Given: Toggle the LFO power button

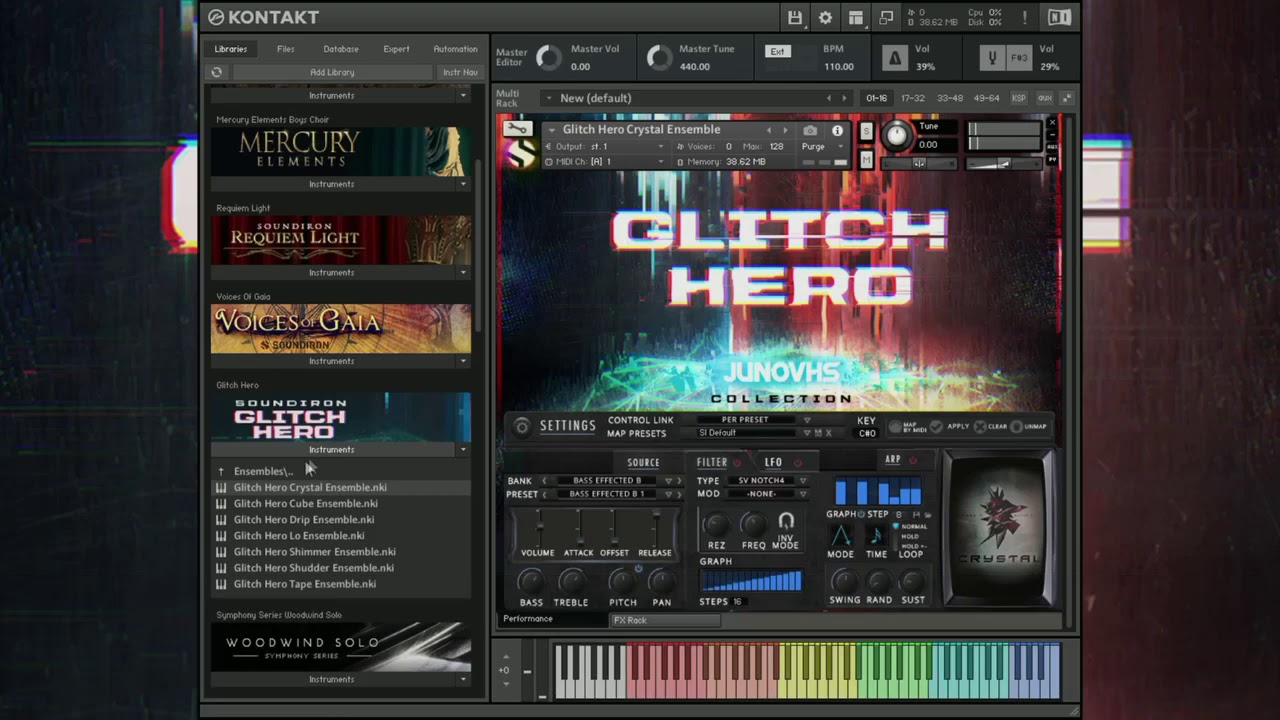Looking at the screenshot, I should point(797,463).
